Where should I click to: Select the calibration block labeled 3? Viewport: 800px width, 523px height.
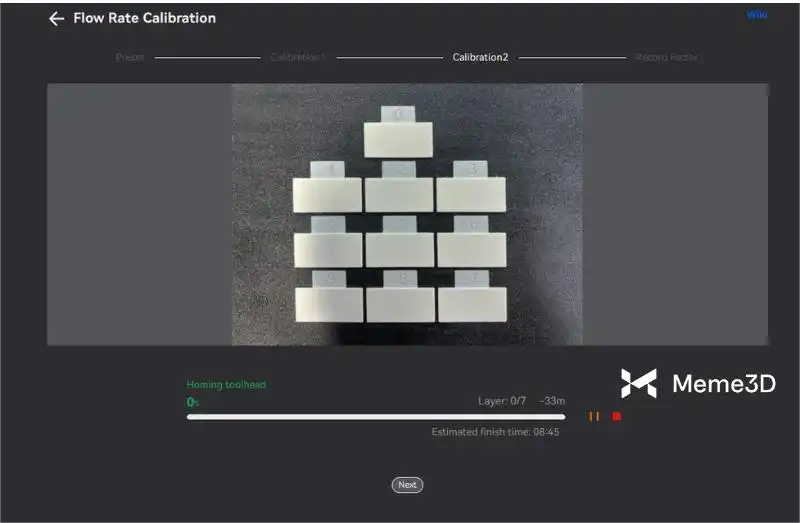tap(471, 192)
